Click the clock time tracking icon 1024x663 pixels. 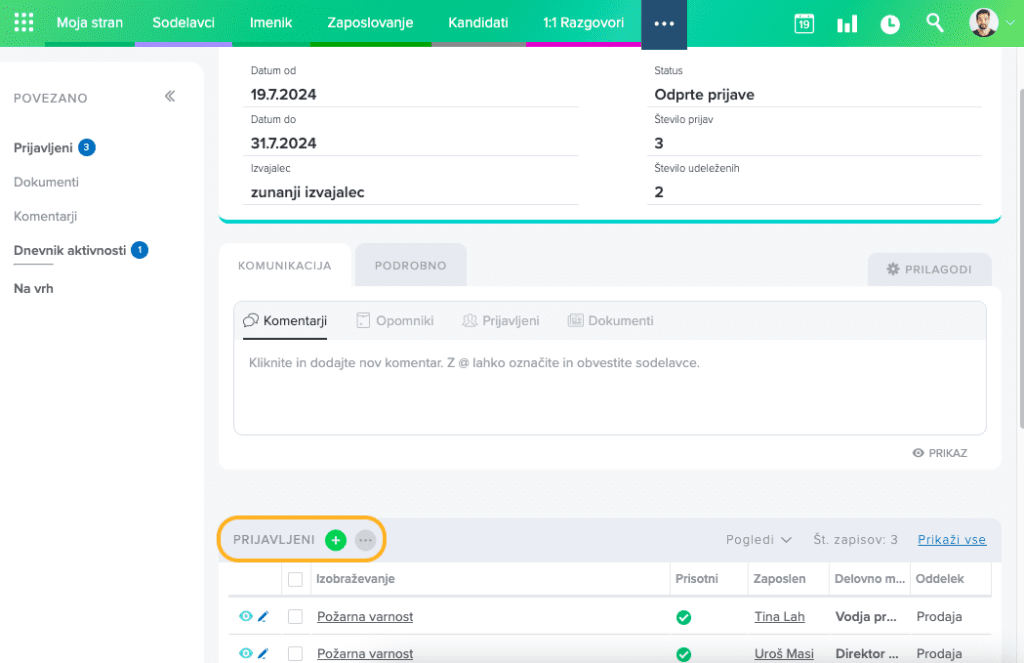pos(890,24)
